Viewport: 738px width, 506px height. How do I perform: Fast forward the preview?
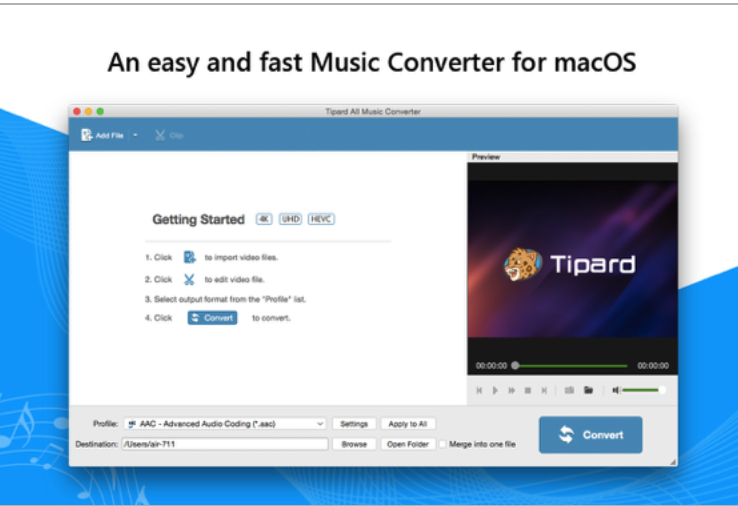point(512,390)
